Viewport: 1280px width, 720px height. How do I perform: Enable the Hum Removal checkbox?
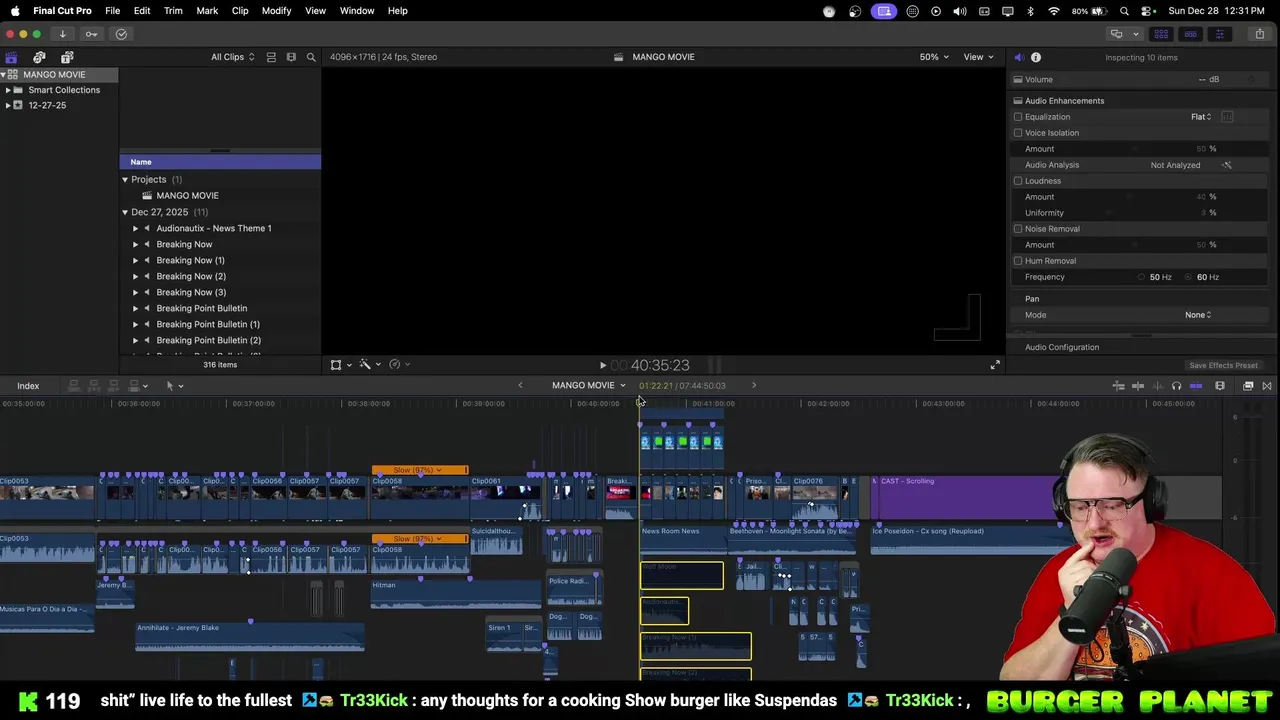click(1018, 261)
